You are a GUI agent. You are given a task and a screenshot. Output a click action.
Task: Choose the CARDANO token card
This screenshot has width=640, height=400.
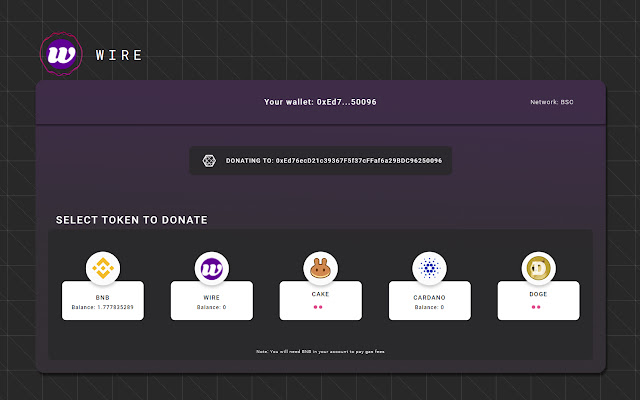pos(429,300)
